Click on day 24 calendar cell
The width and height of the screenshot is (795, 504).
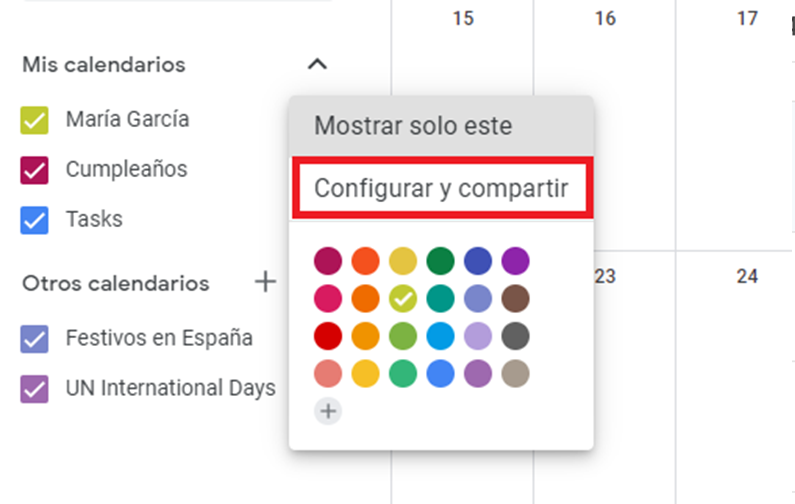747,277
